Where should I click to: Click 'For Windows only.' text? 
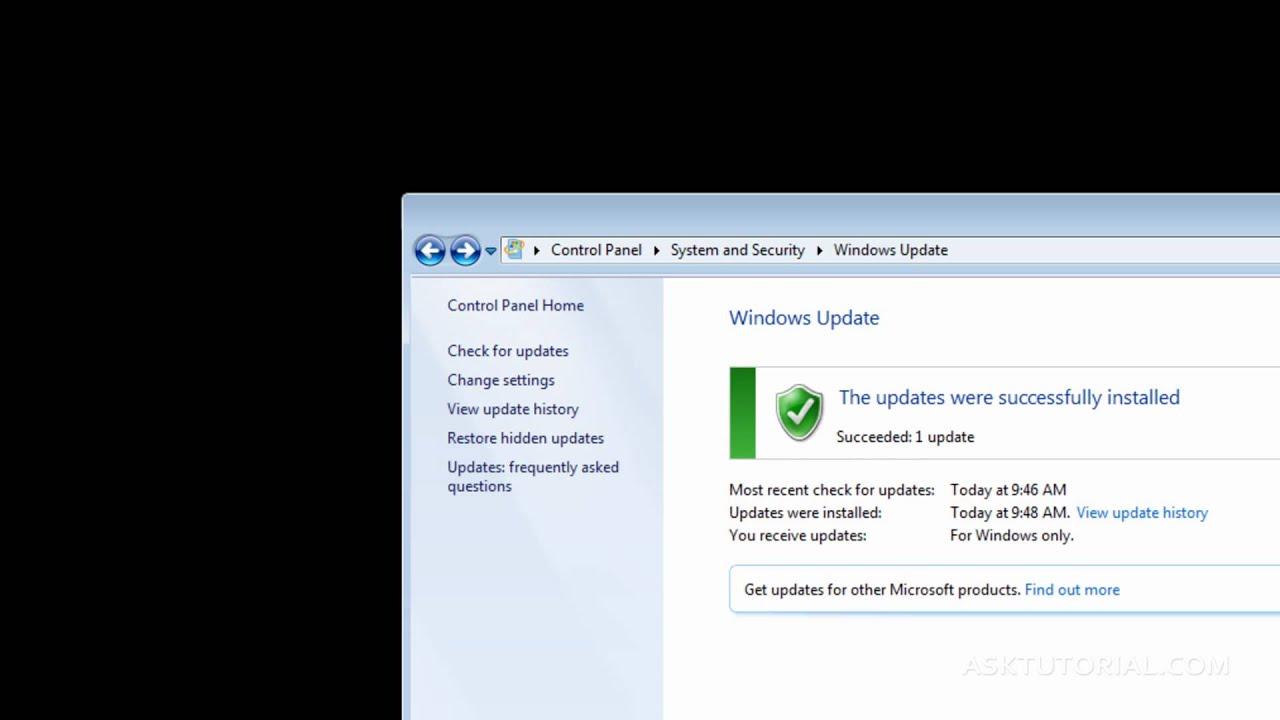(1012, 535)
